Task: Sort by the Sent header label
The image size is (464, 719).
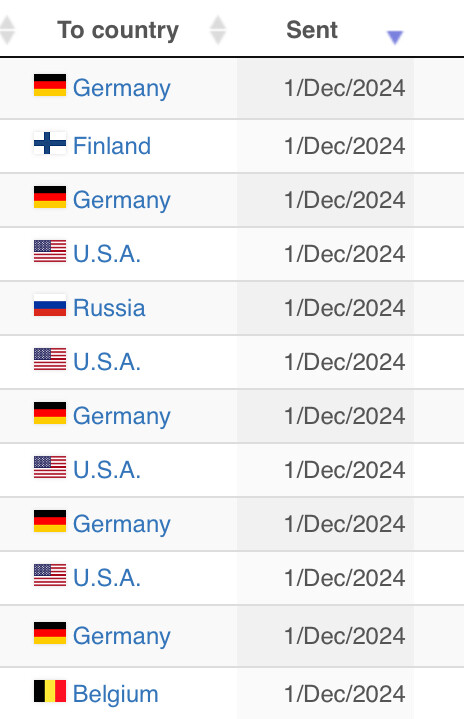Action: point(312,30)
